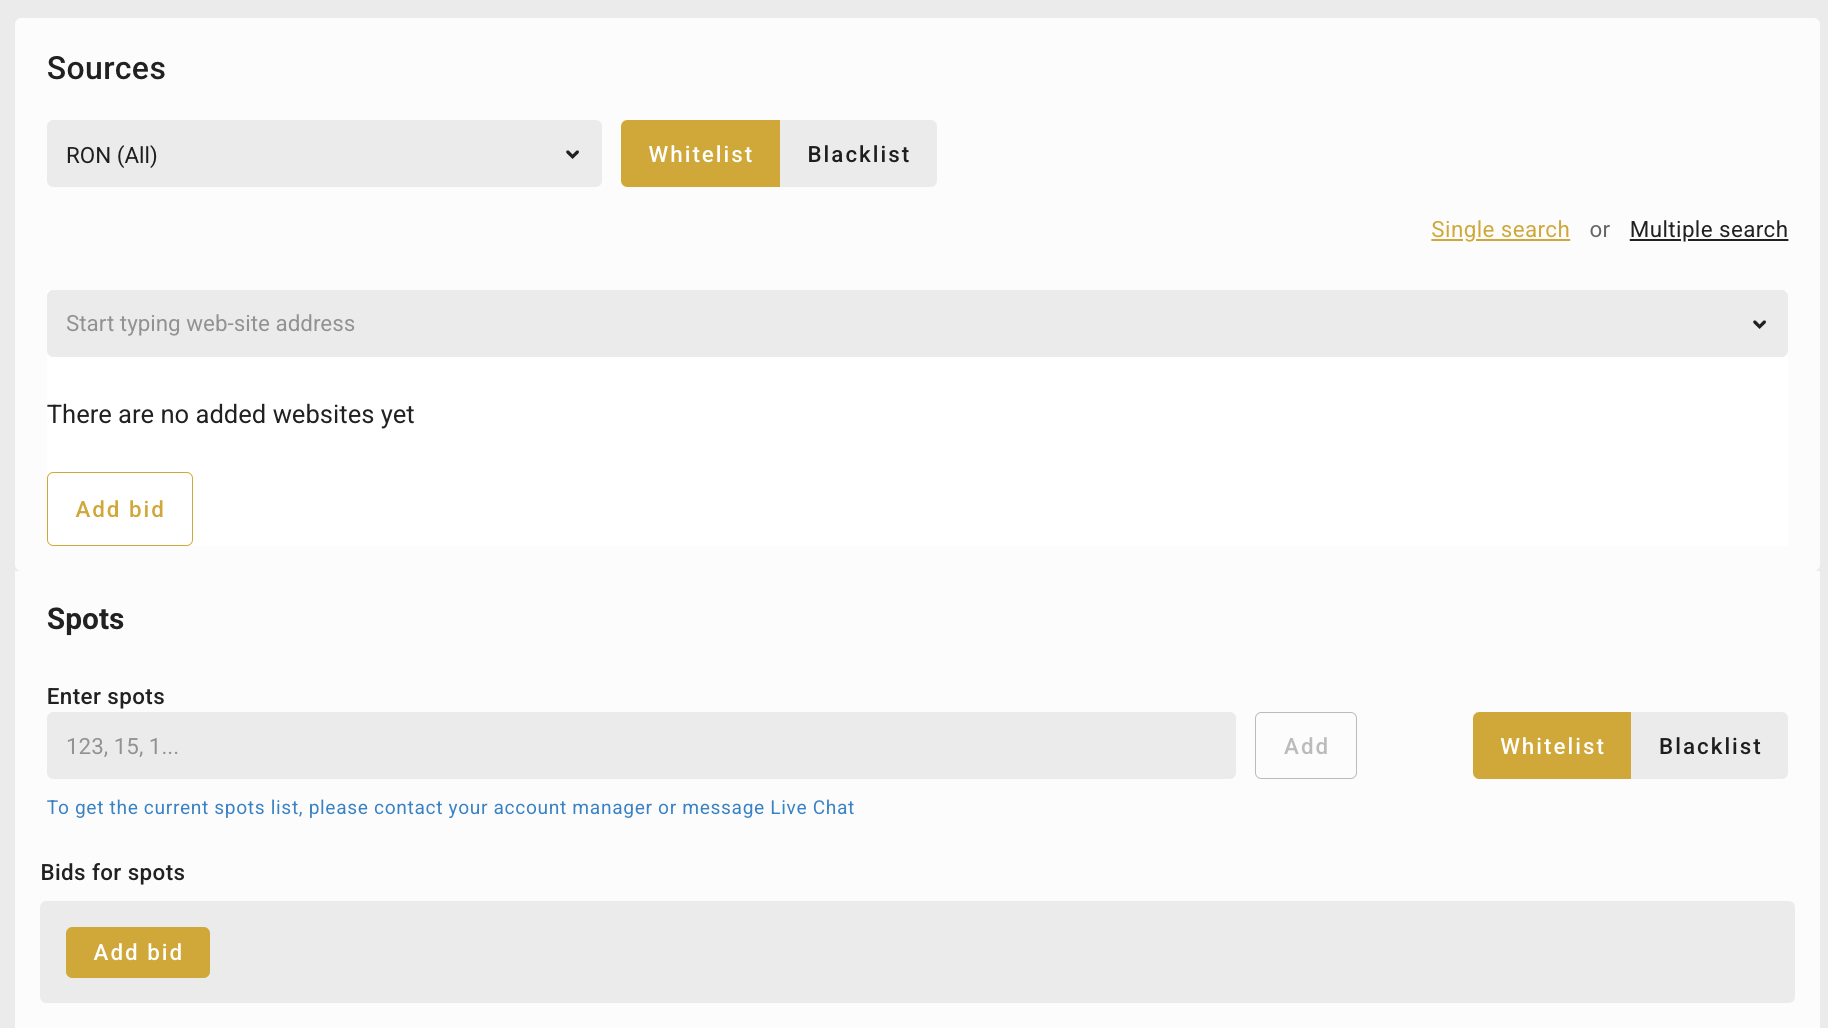Focus the Enter spots input field

(640, 746)
